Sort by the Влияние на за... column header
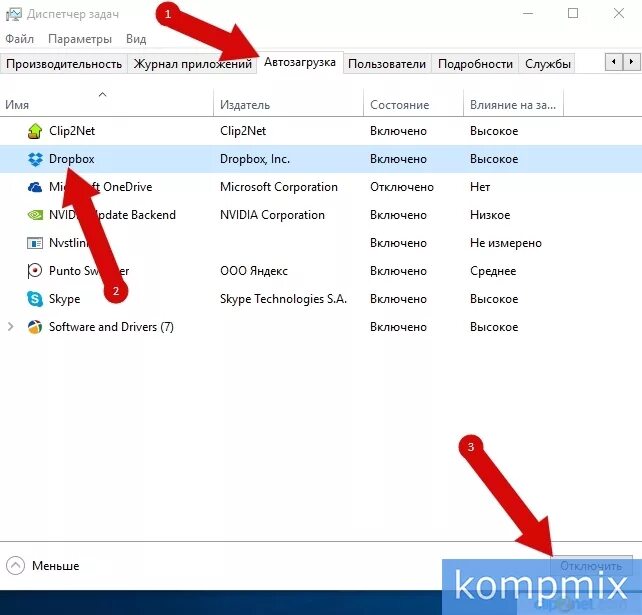This screenshot has height=615, width=642. click(513, 102)
